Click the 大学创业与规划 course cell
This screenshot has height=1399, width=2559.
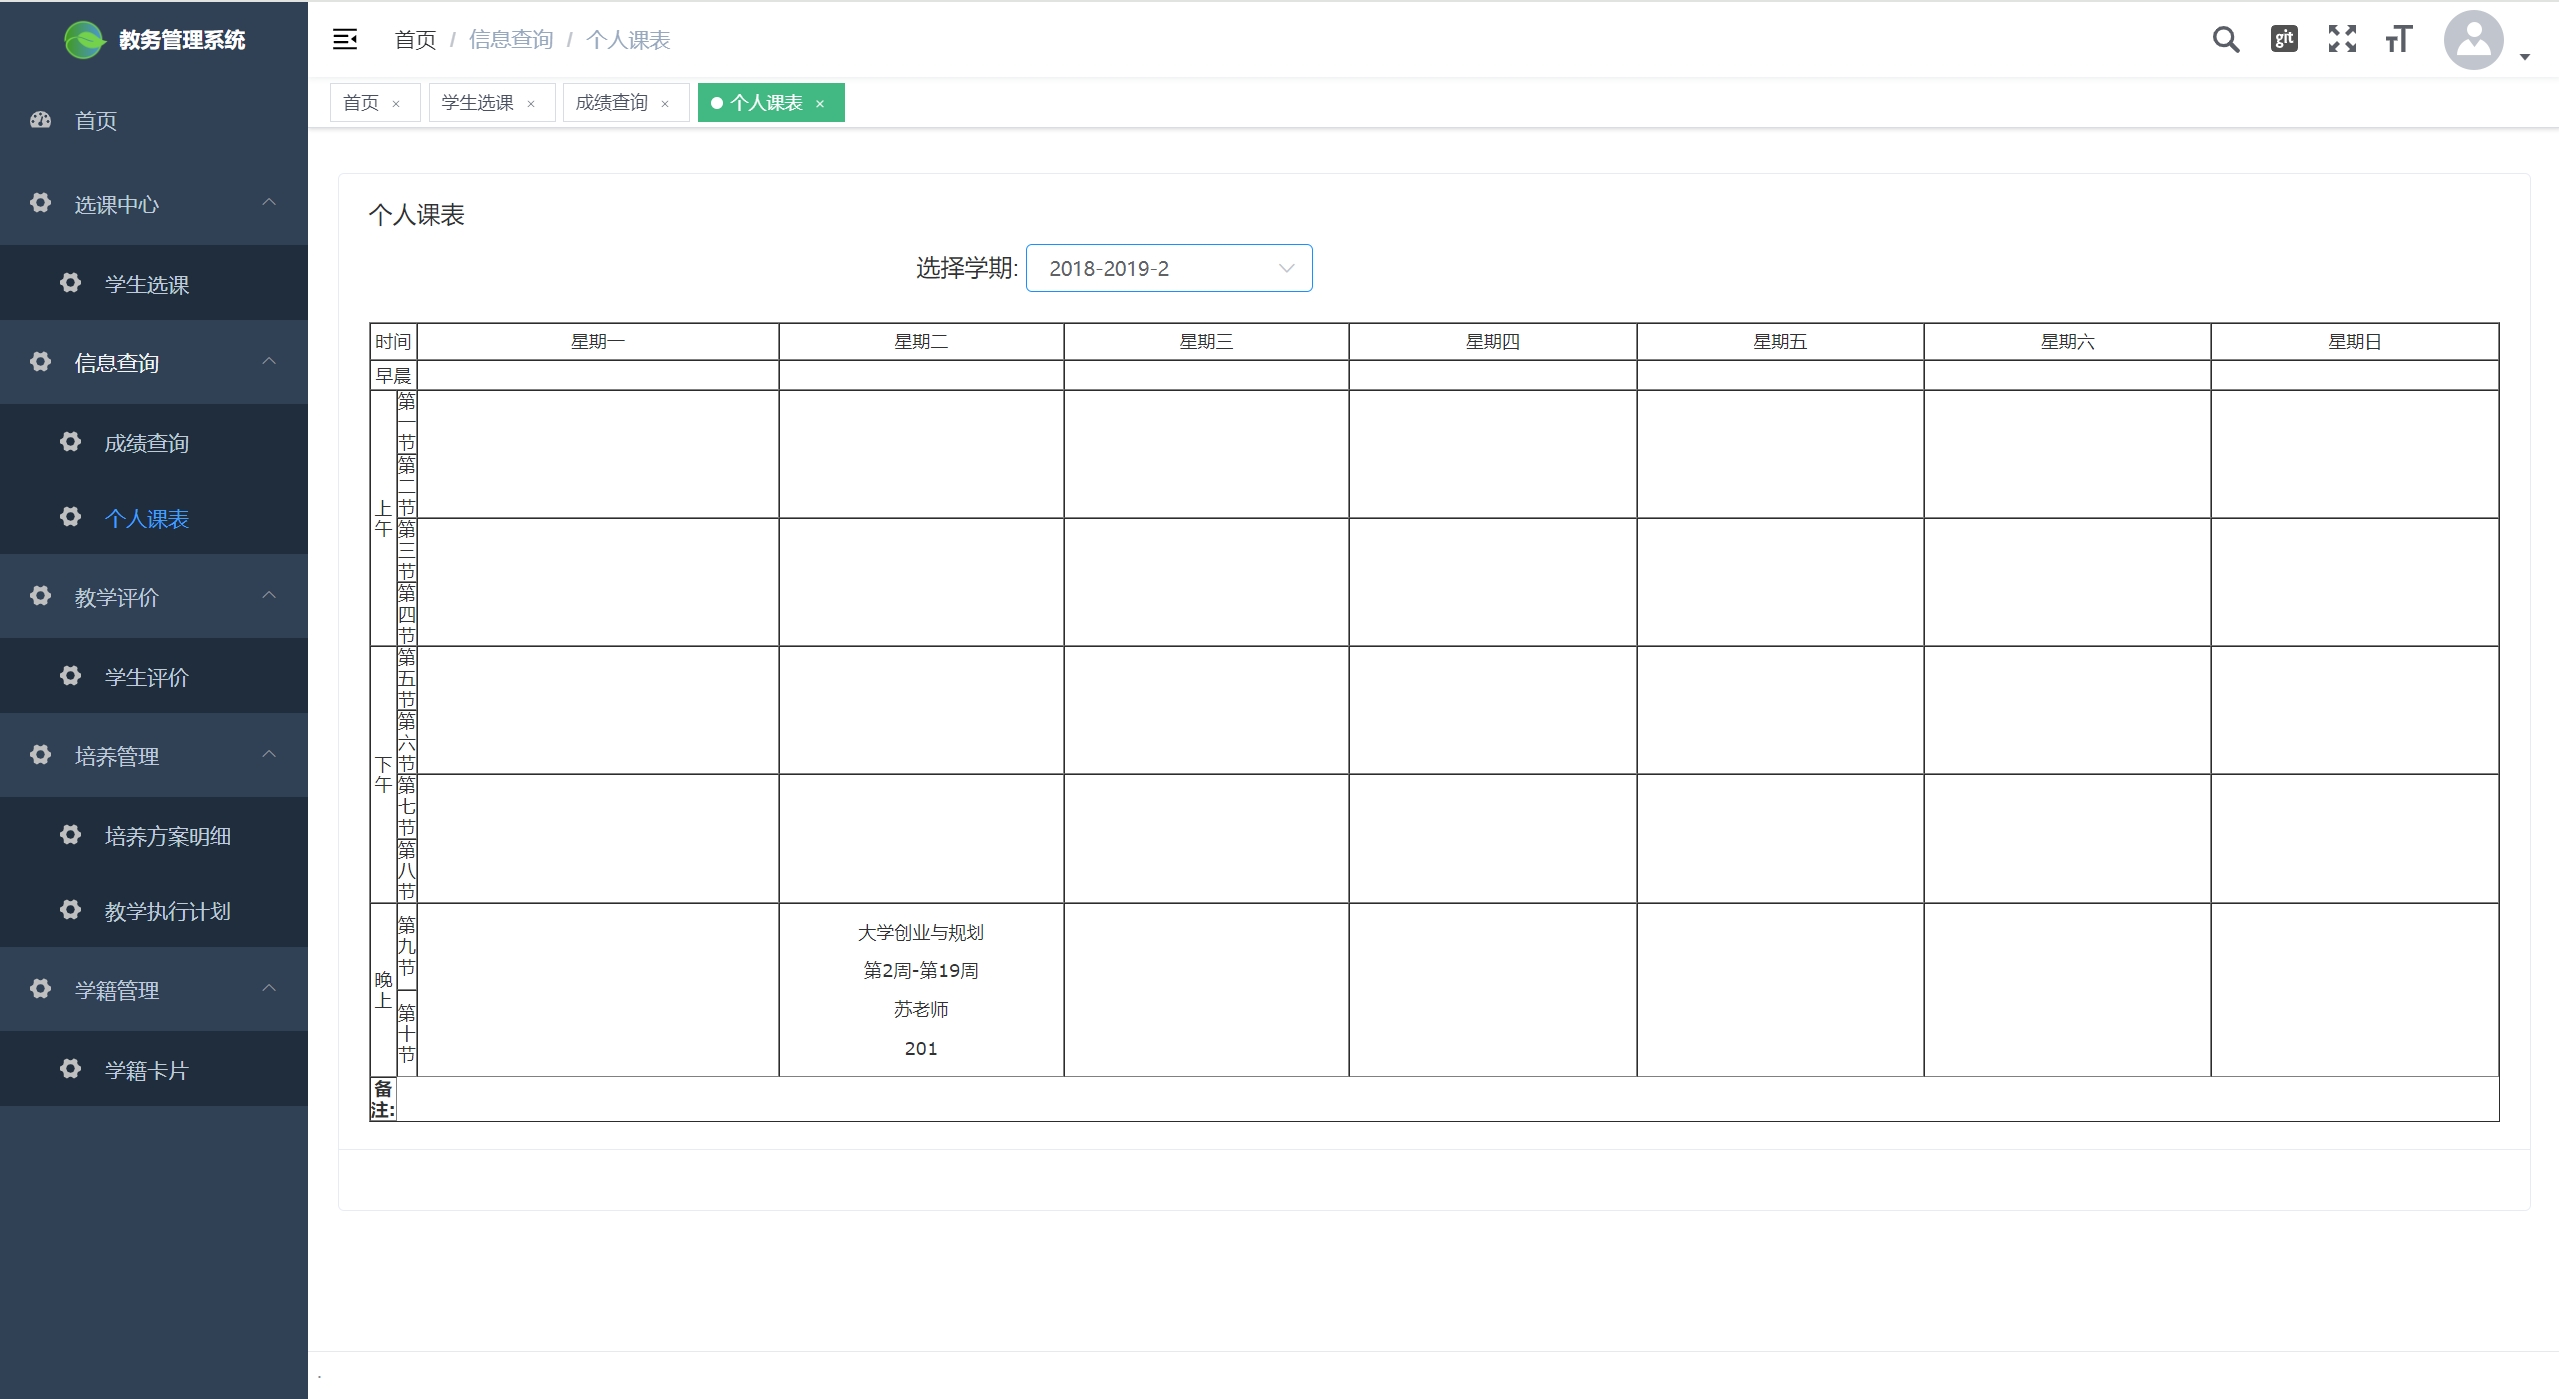click(x=920, y=989)
